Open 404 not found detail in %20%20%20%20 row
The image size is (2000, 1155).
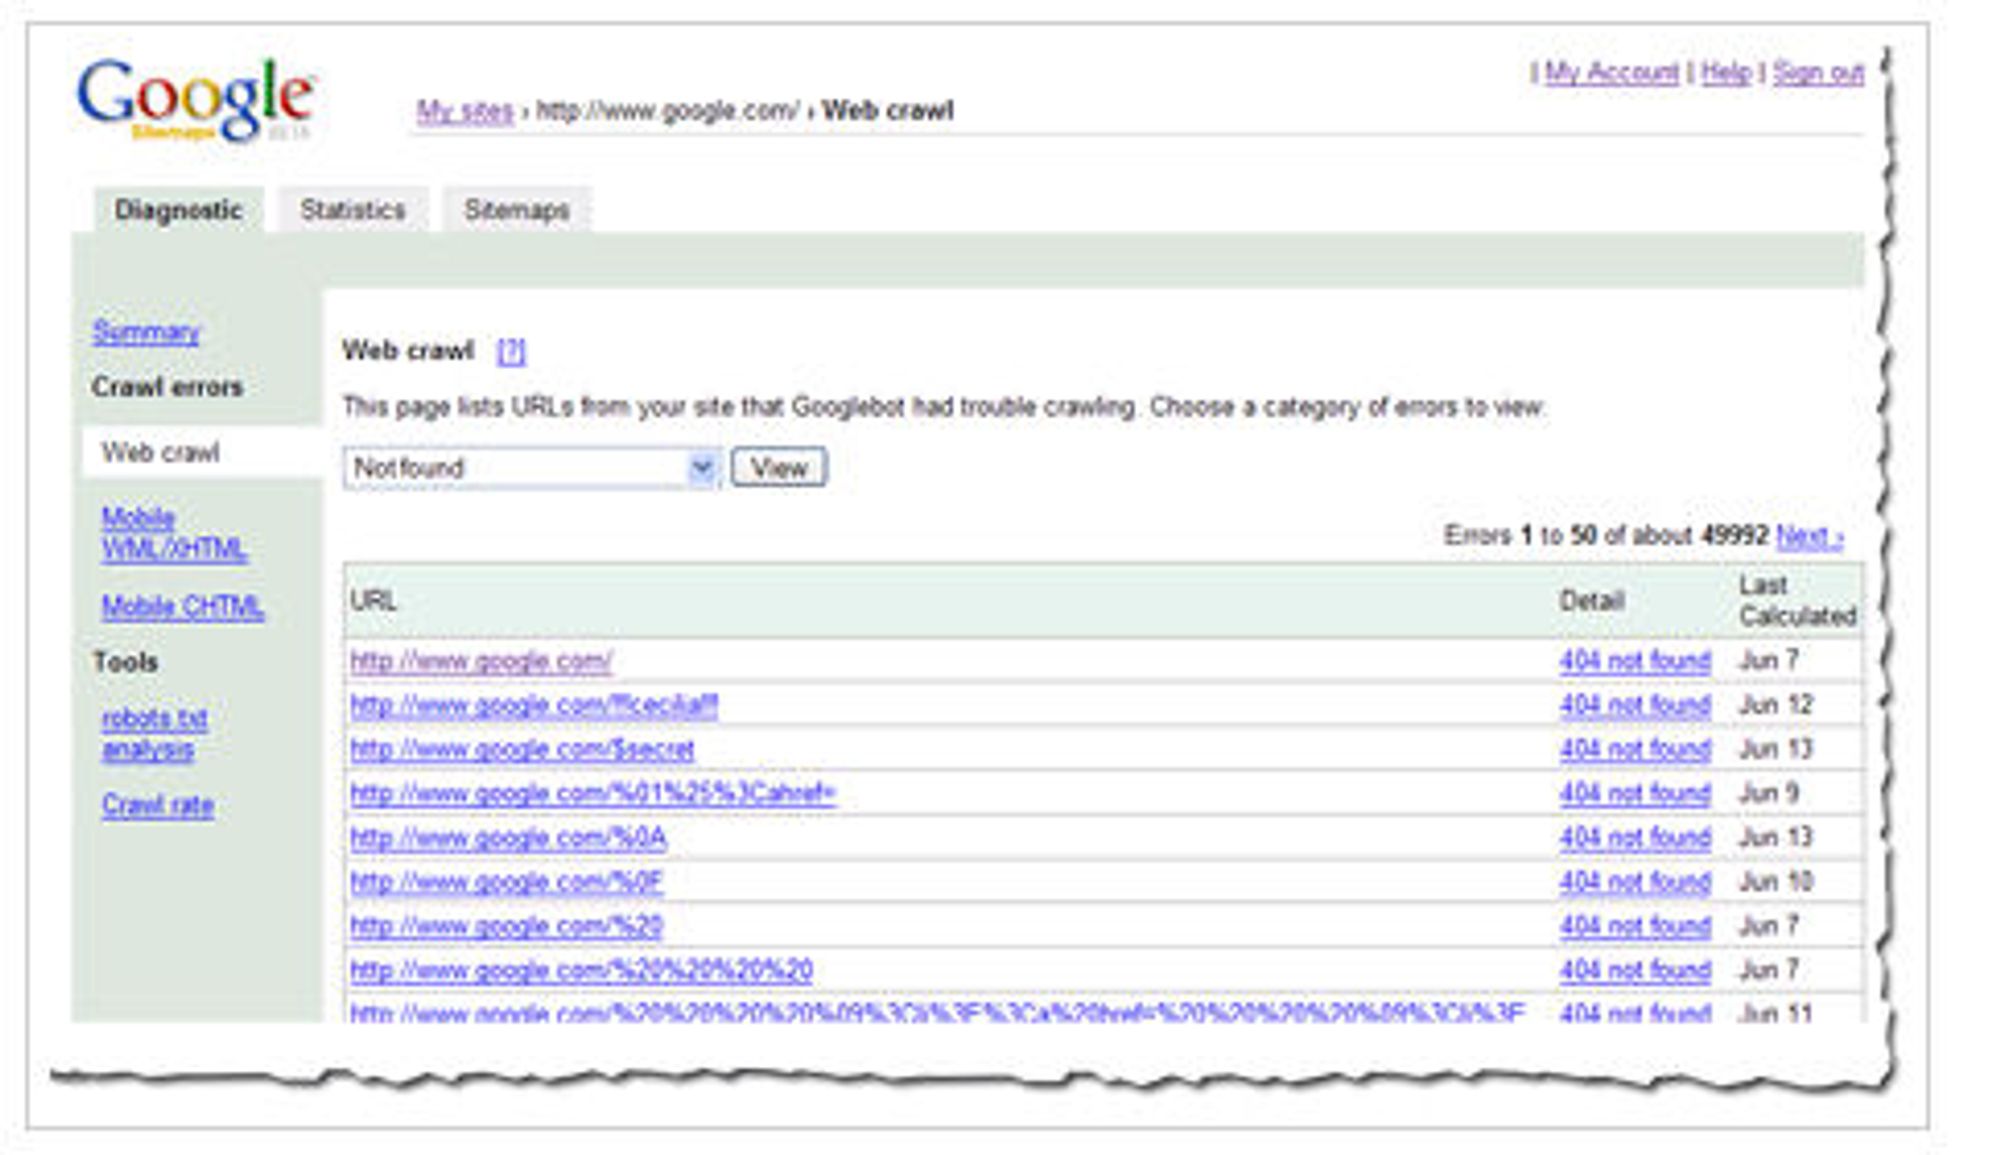coord(1635,970)
